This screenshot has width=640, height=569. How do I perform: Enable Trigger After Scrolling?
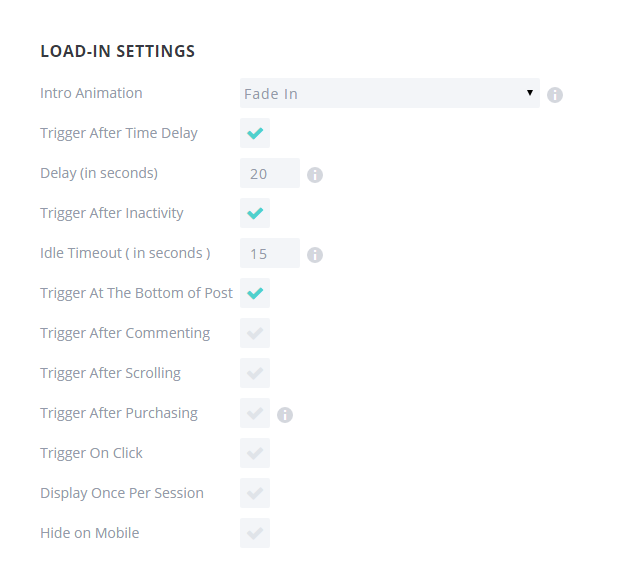[x=255, y=373]
